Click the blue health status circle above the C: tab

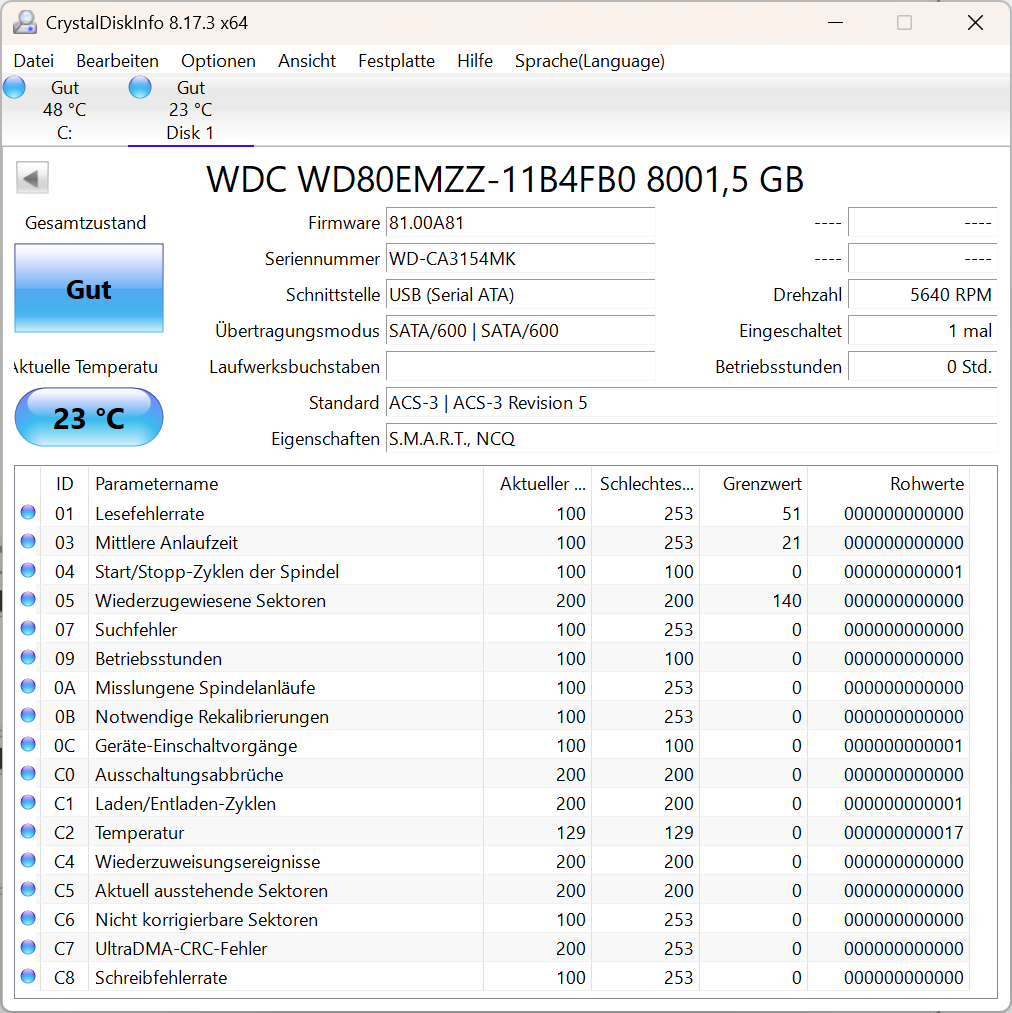click(x=14, y=87)
